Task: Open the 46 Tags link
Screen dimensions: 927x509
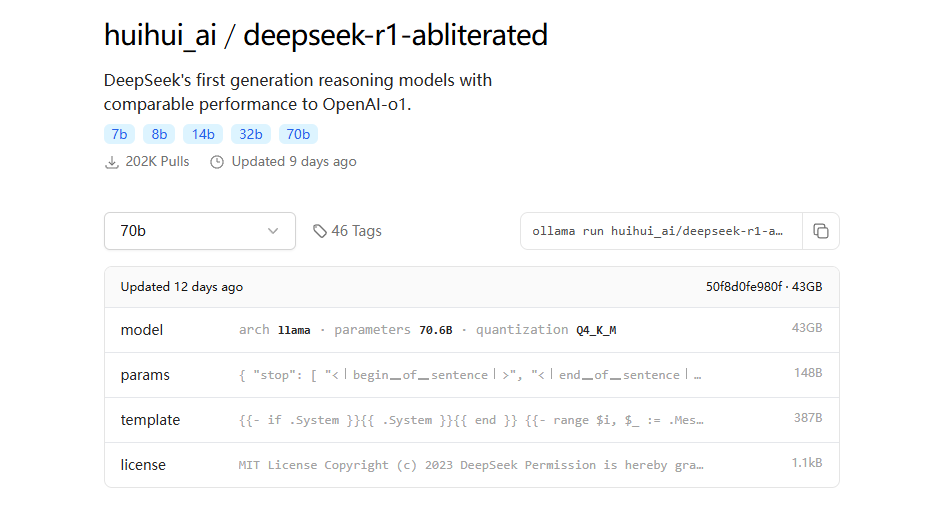Action: pyautogui.click(x=348, y=231)
